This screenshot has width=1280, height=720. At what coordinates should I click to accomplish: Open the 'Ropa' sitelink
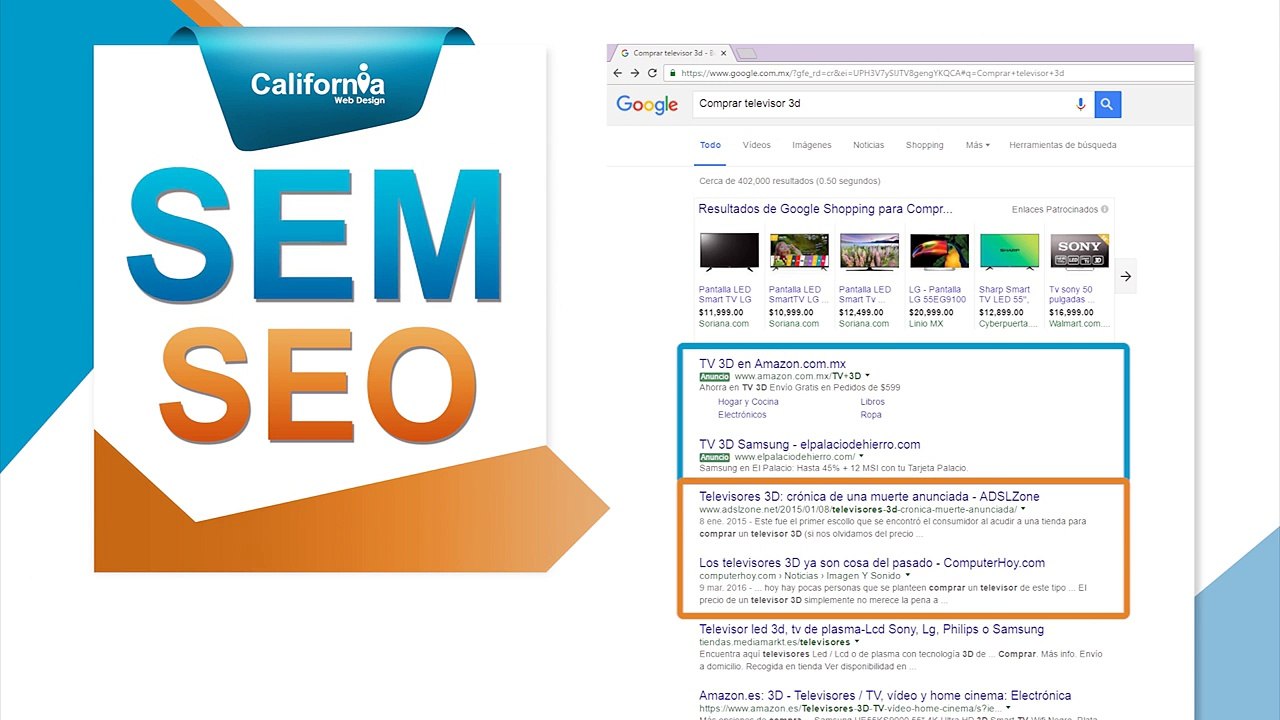(871, 415)
